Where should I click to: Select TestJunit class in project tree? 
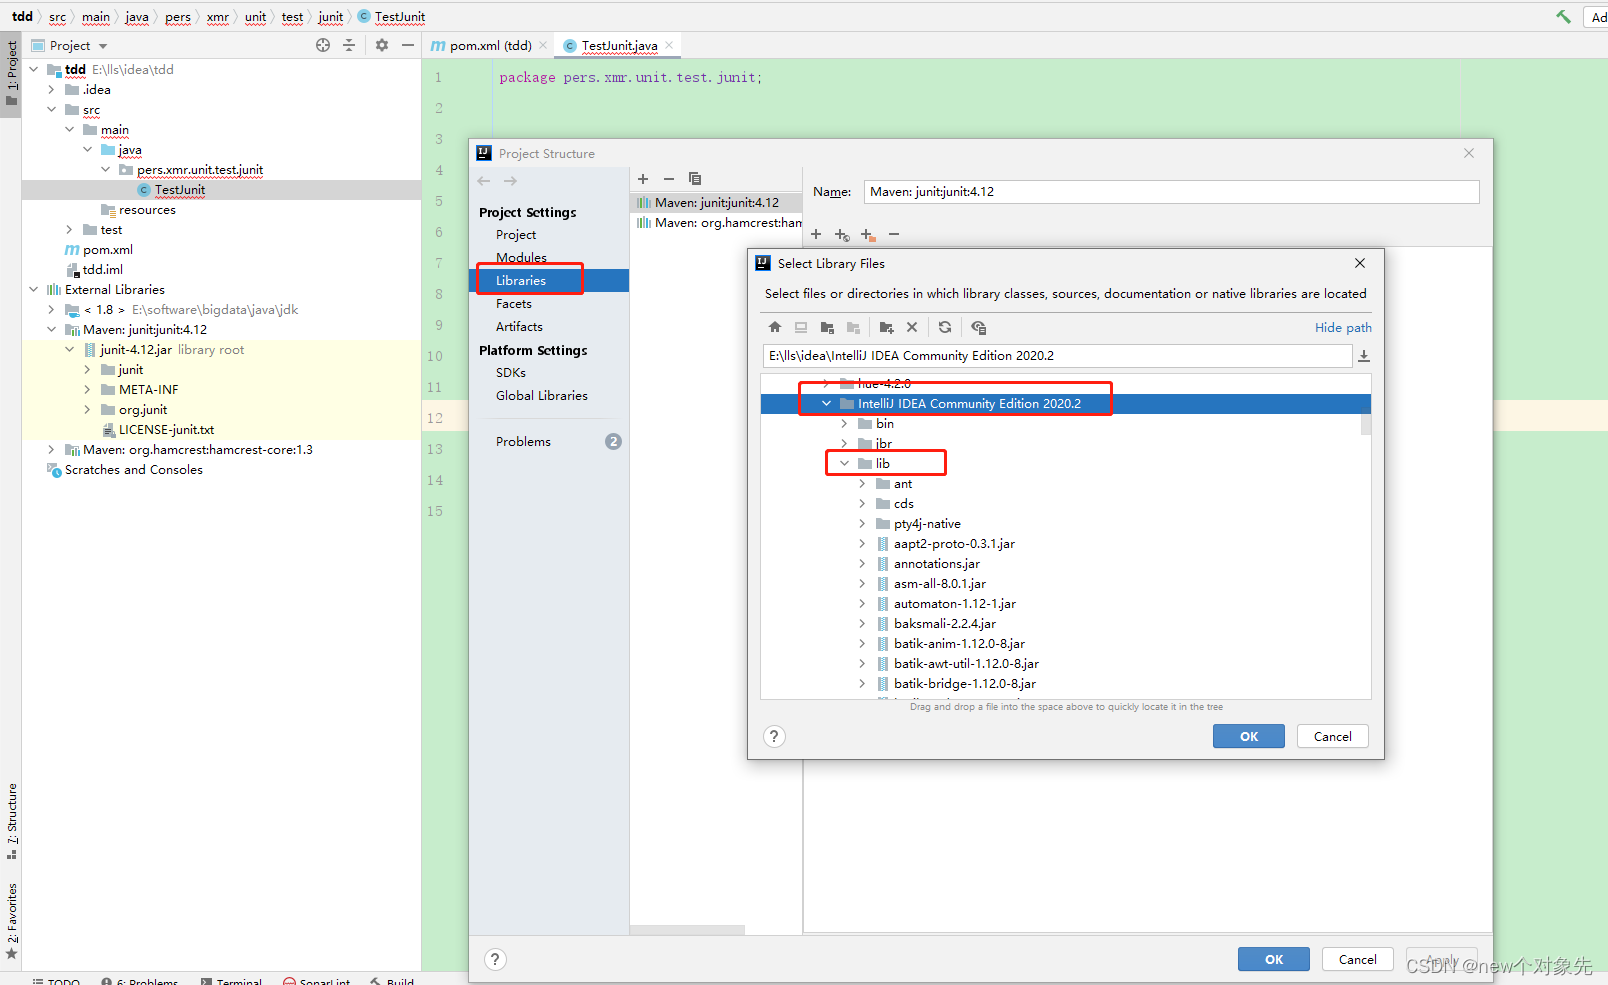coord(180,190)
